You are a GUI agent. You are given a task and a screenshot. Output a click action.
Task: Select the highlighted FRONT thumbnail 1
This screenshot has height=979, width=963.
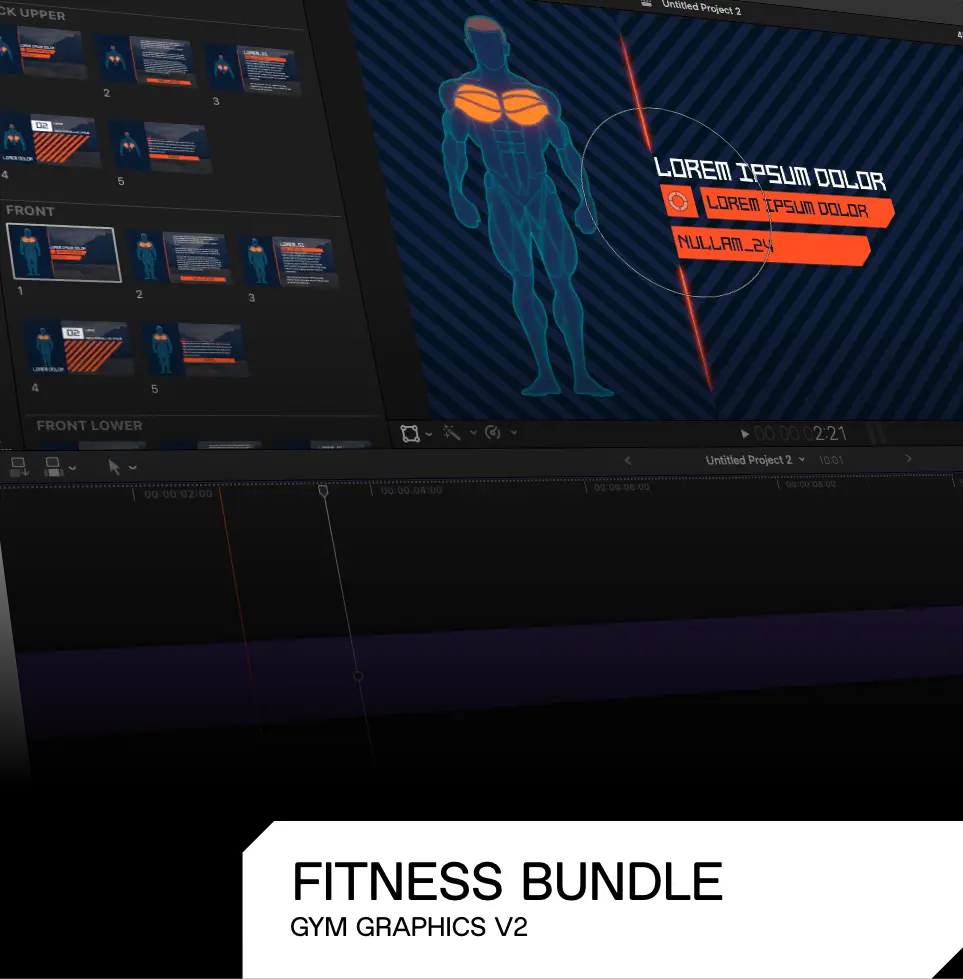tap(63, 253)
